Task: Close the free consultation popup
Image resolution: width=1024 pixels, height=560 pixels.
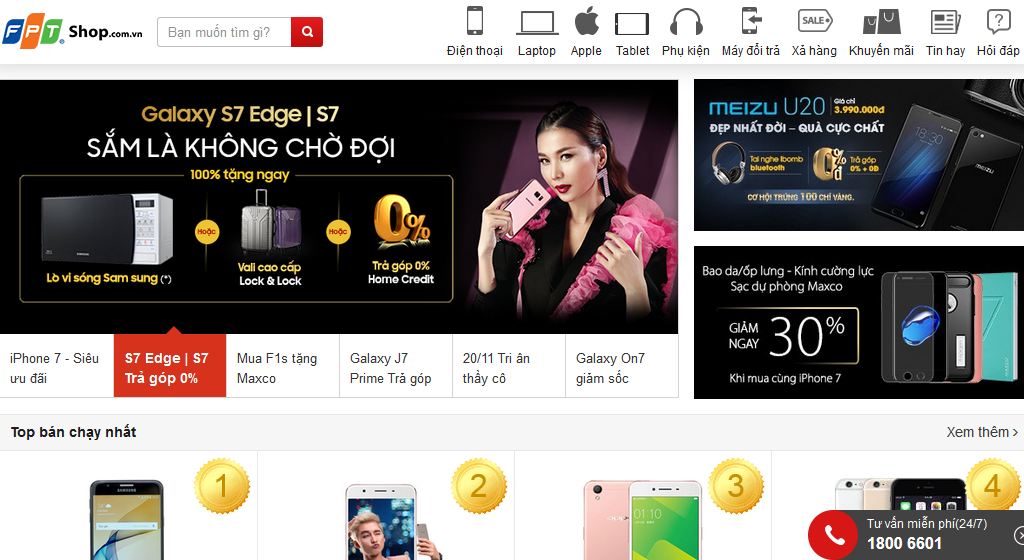Action: tap(1019, 535)
